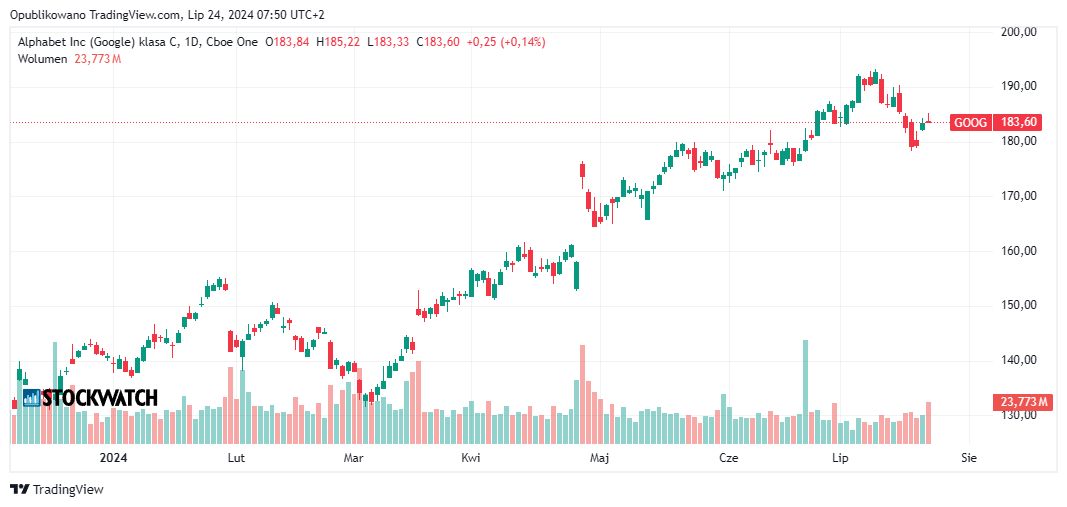Click the 2024 year label on time axis
Screen dimensions: 1067x507
[113, 458]
